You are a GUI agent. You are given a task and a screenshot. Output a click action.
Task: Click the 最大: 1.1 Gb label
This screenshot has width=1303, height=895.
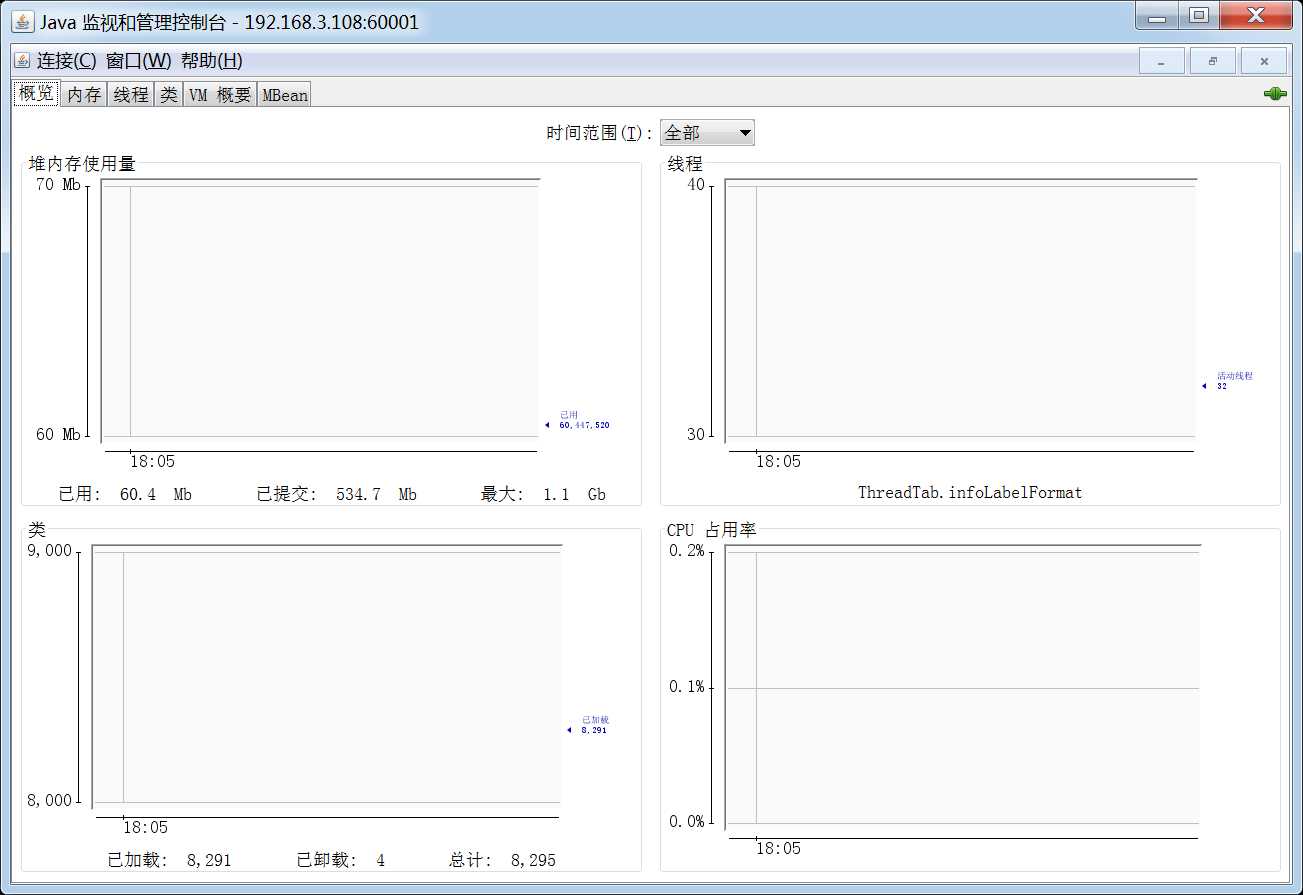point(543,494)
